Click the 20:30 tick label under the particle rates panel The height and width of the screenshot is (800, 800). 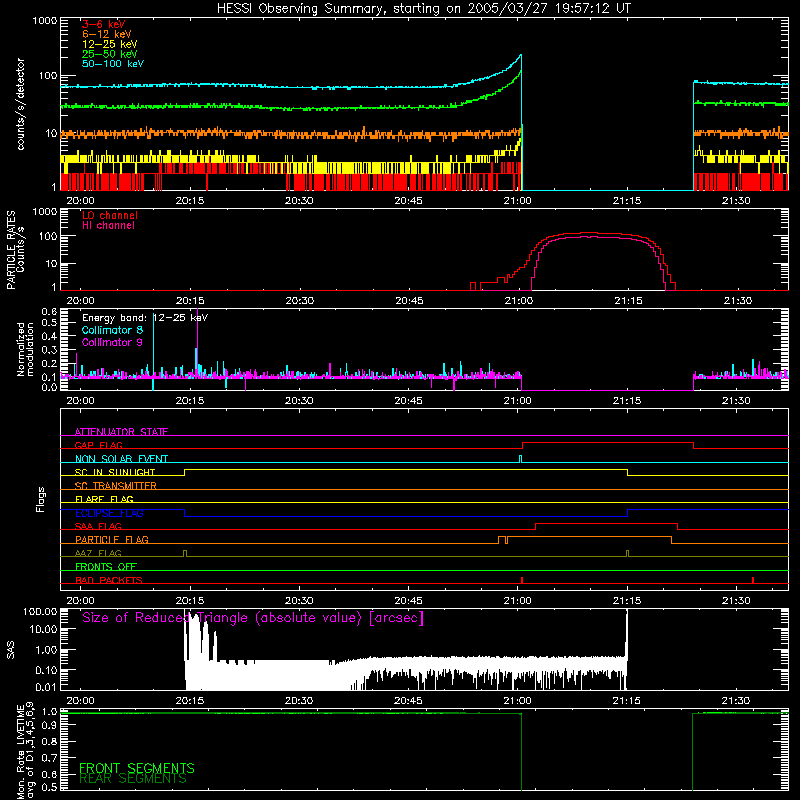(299, 301)
